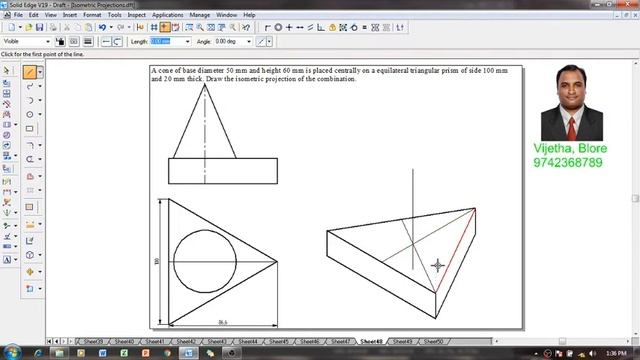
Task: Select the Text tool in left toolbar
Action: (7, 260)
